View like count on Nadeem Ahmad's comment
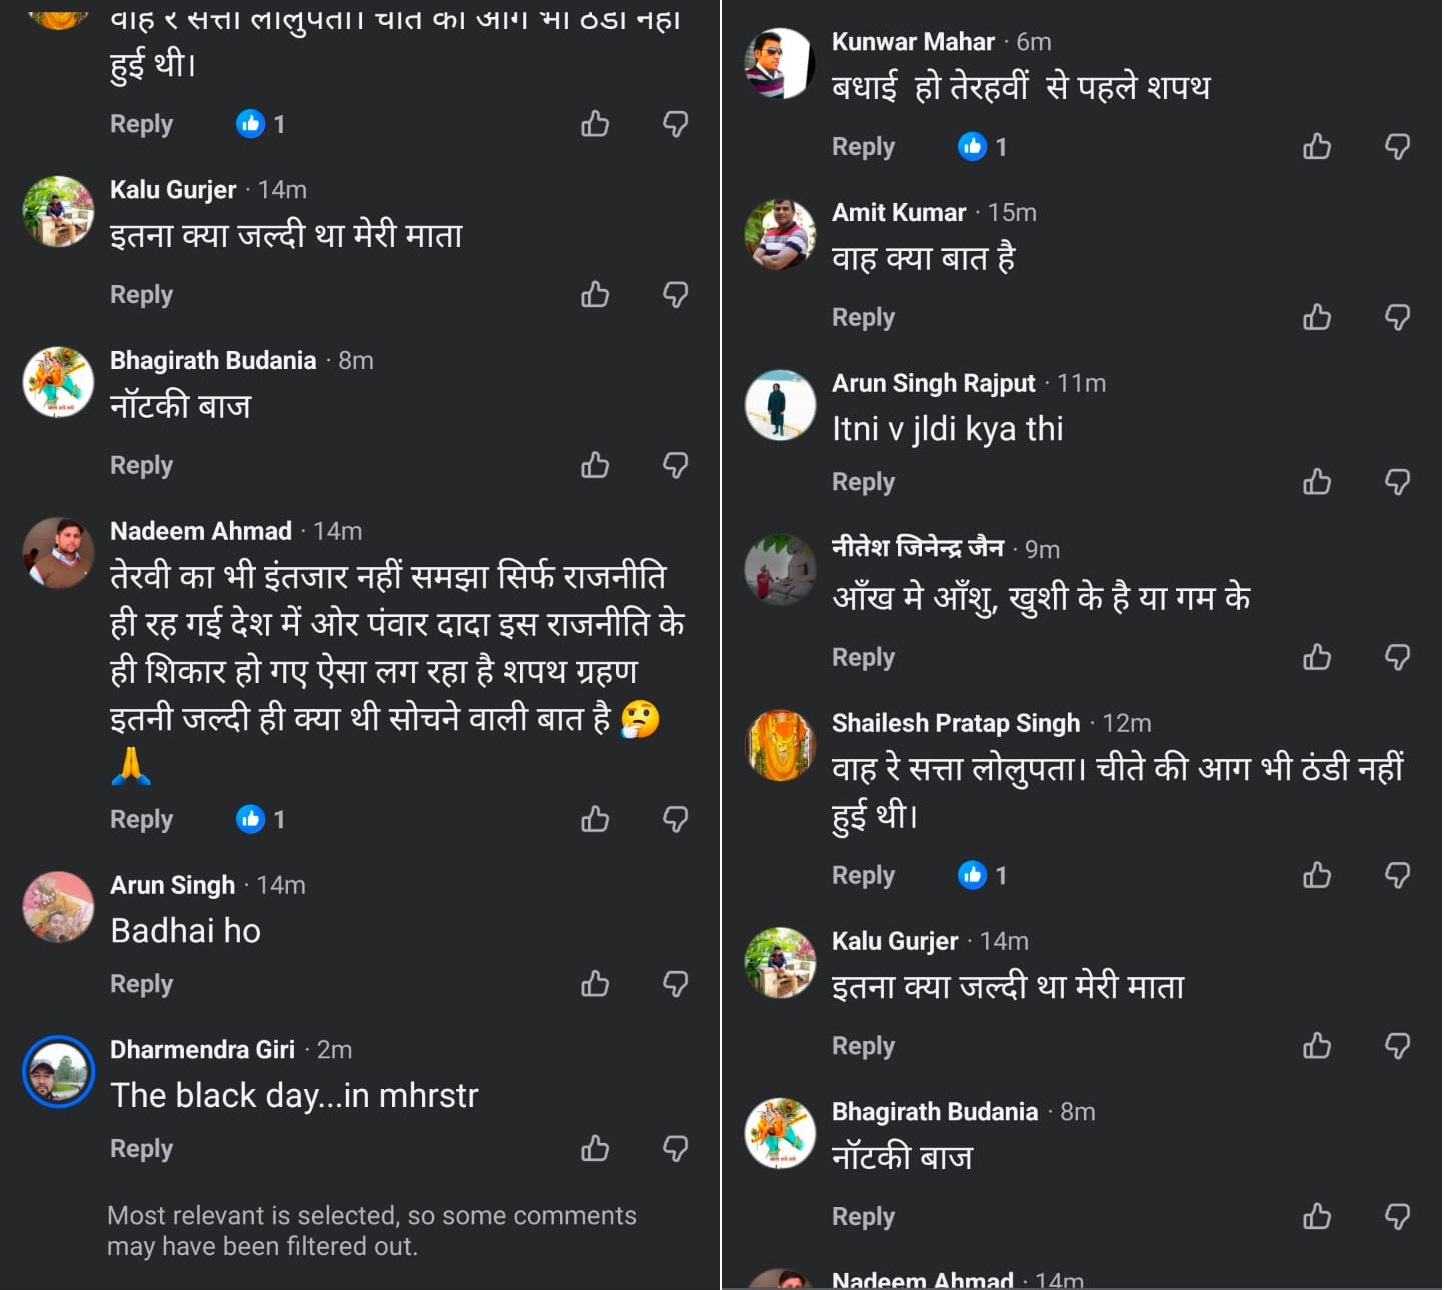 [x=262, y=819]
